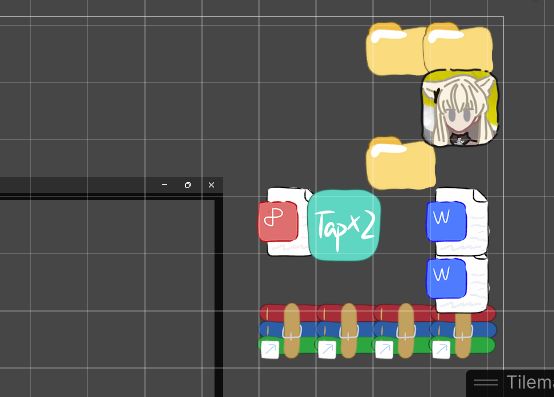
Task: Select the top-row folder tile left of the other folder
Action: tap(396, 49)
